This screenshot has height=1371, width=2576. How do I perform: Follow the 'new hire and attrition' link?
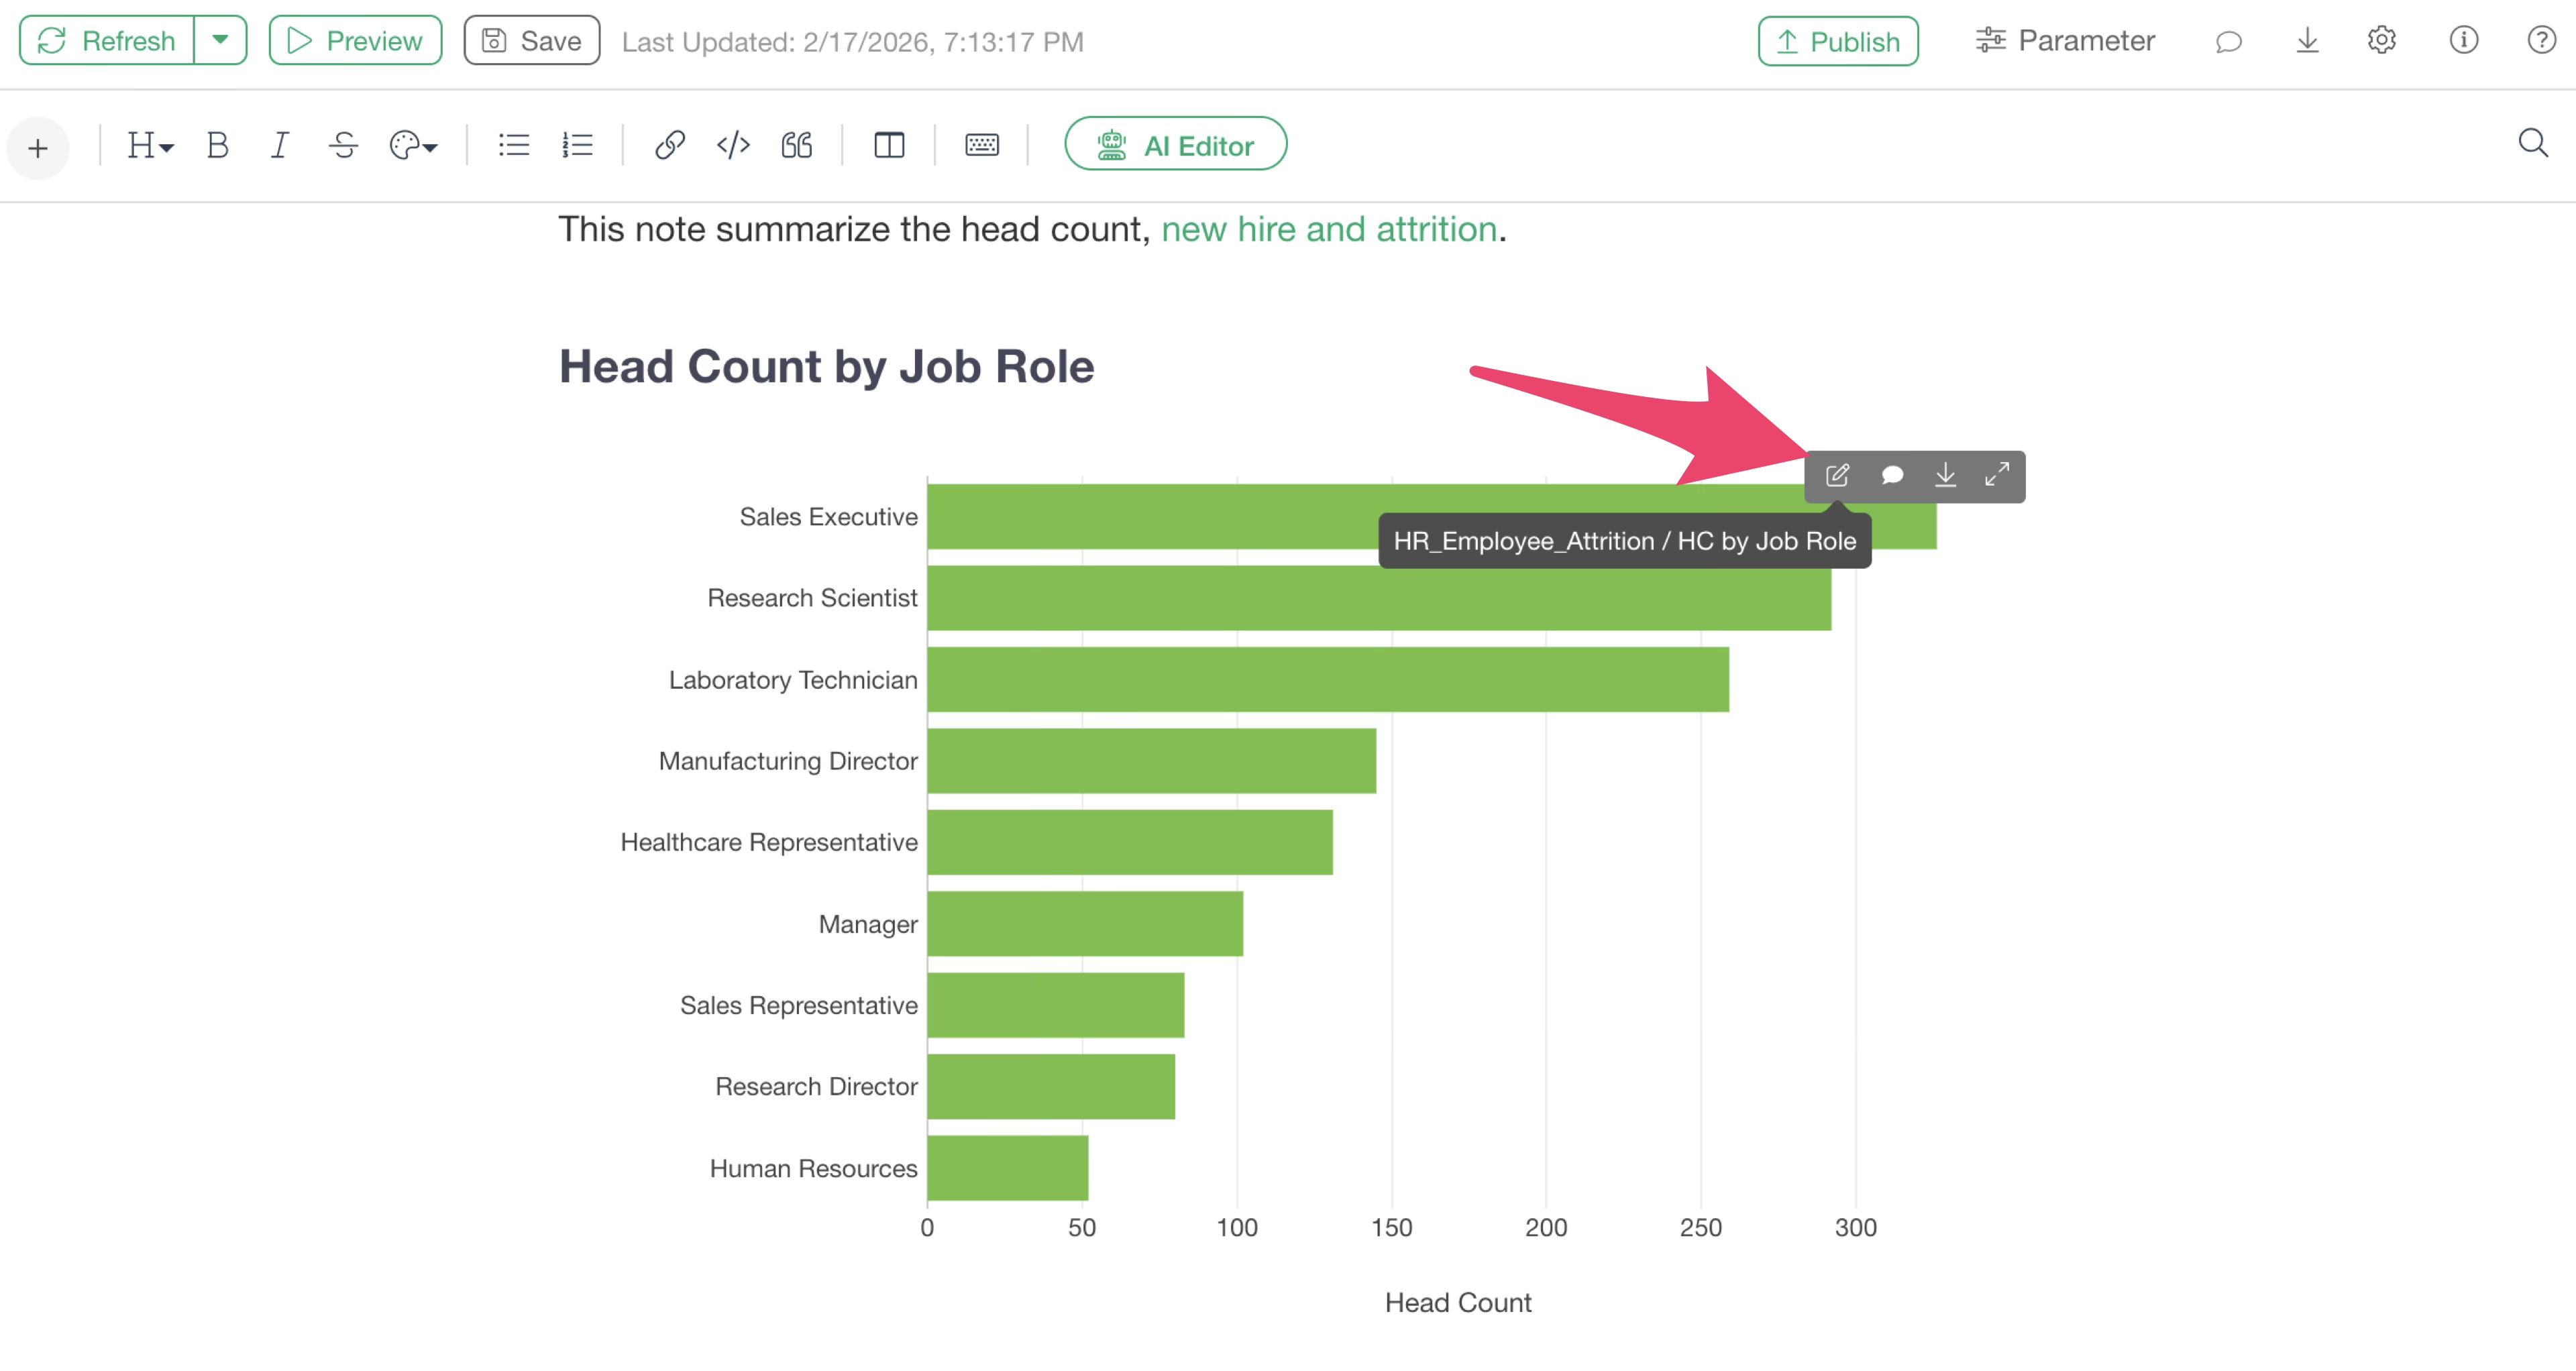1328,230
